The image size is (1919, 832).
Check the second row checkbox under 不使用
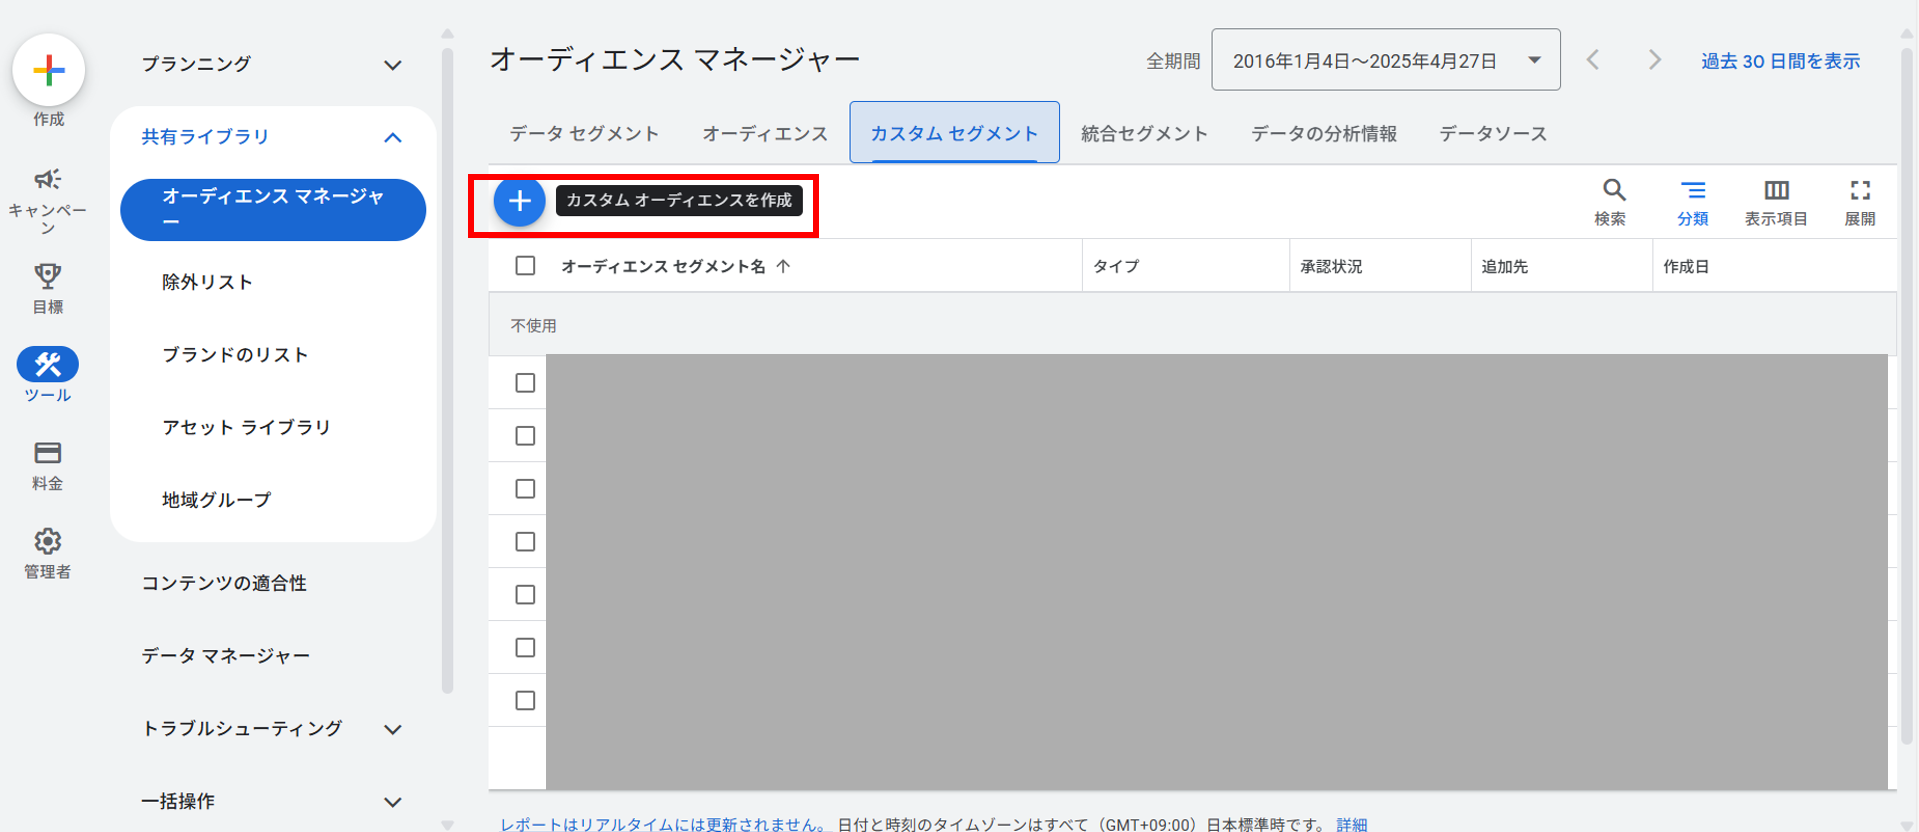525,436
